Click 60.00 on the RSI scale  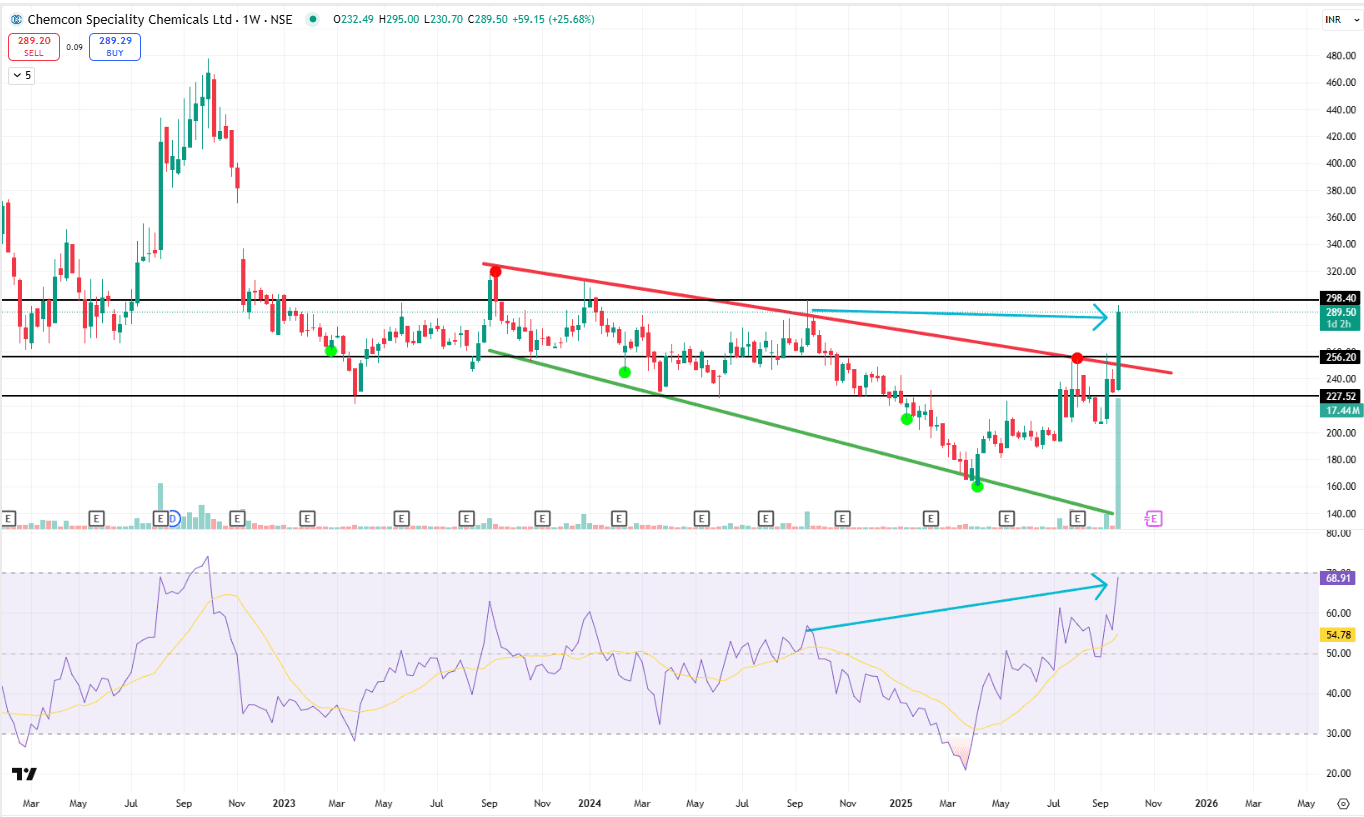[1338, 614]
